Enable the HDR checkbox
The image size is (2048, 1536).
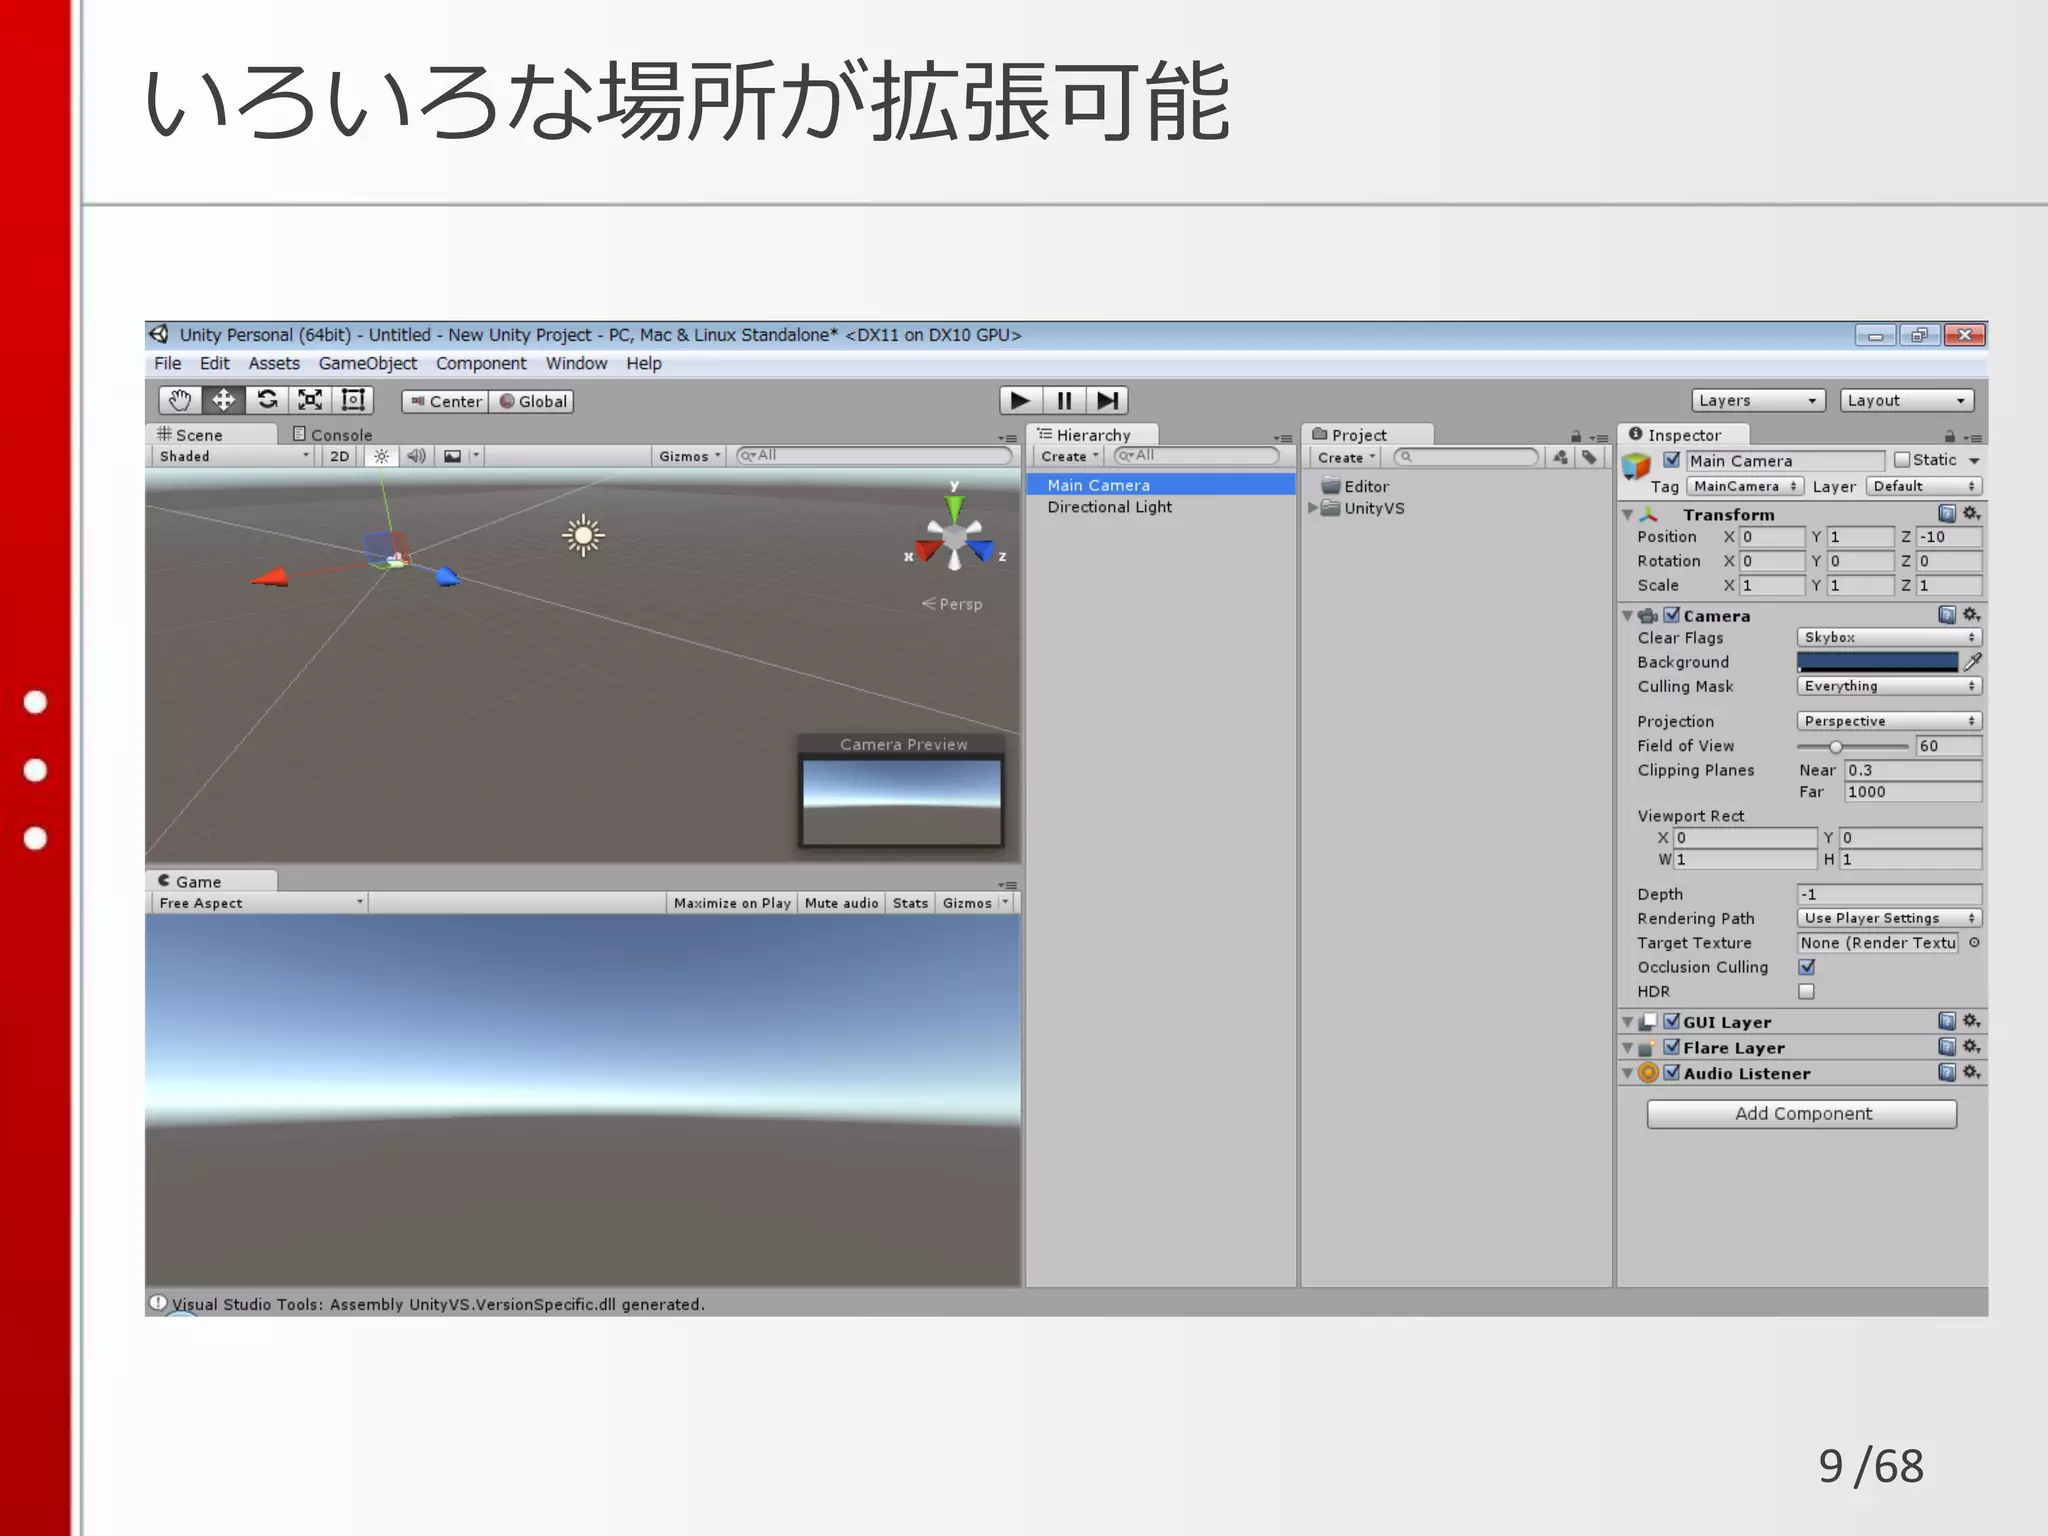1806,991
